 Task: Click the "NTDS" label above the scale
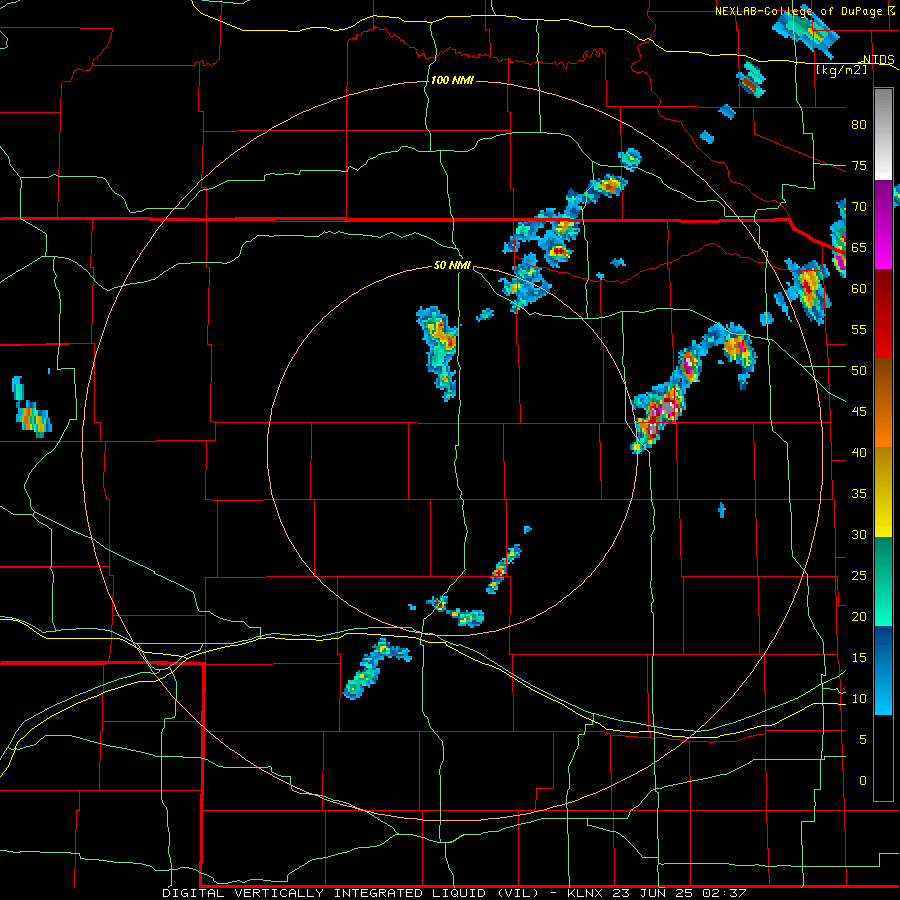tap(879, 60)
